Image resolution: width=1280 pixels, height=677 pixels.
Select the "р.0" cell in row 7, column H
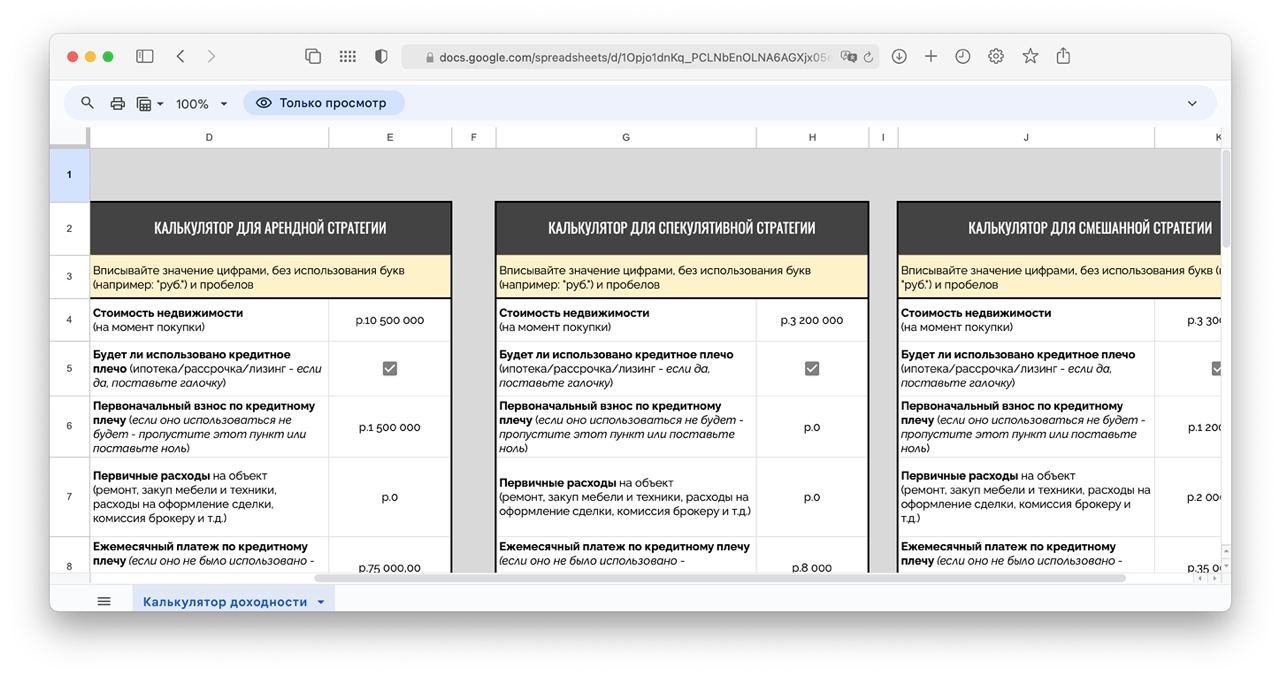coord(812,497)
